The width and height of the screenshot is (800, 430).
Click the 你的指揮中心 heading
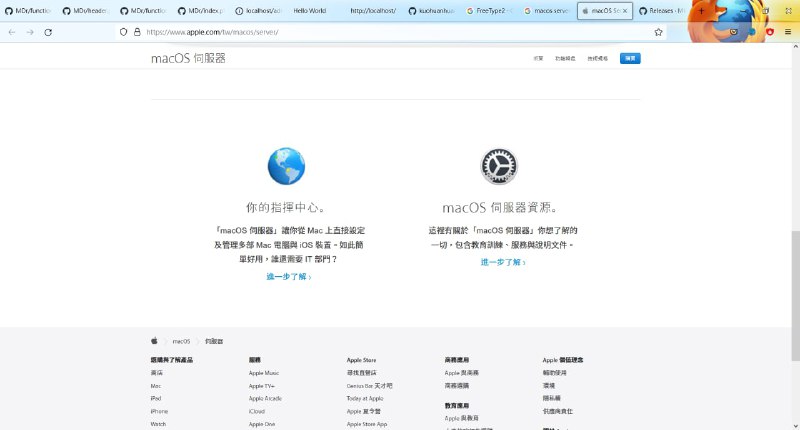tap(286, 208)
